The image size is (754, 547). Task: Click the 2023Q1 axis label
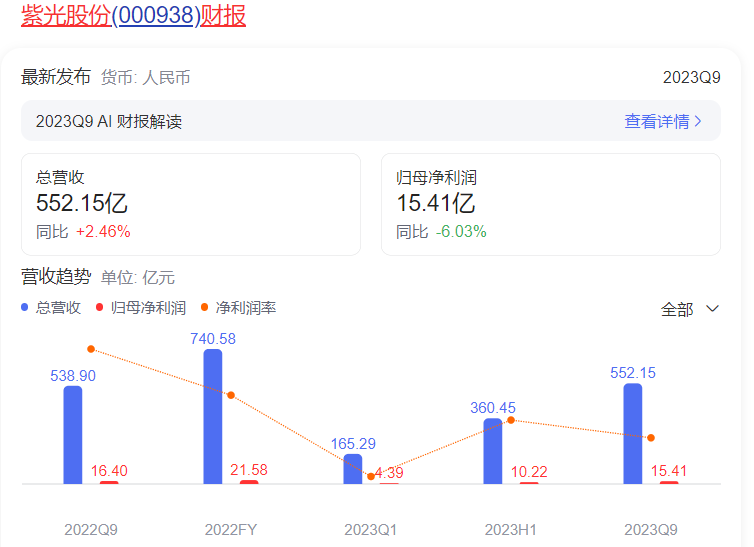371,530
